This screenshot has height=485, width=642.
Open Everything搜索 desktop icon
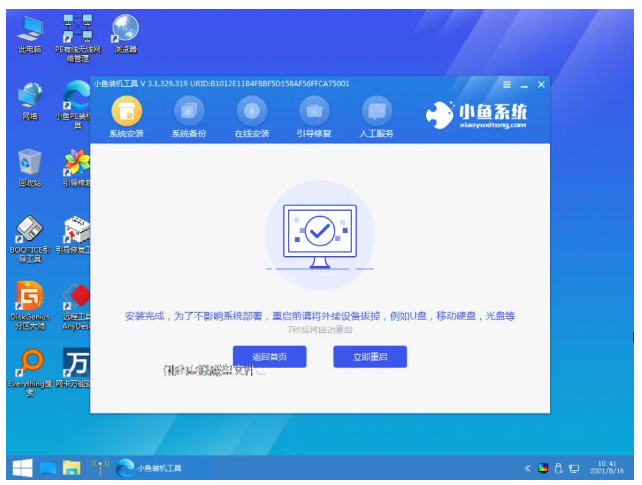click(x=30, y=372)
